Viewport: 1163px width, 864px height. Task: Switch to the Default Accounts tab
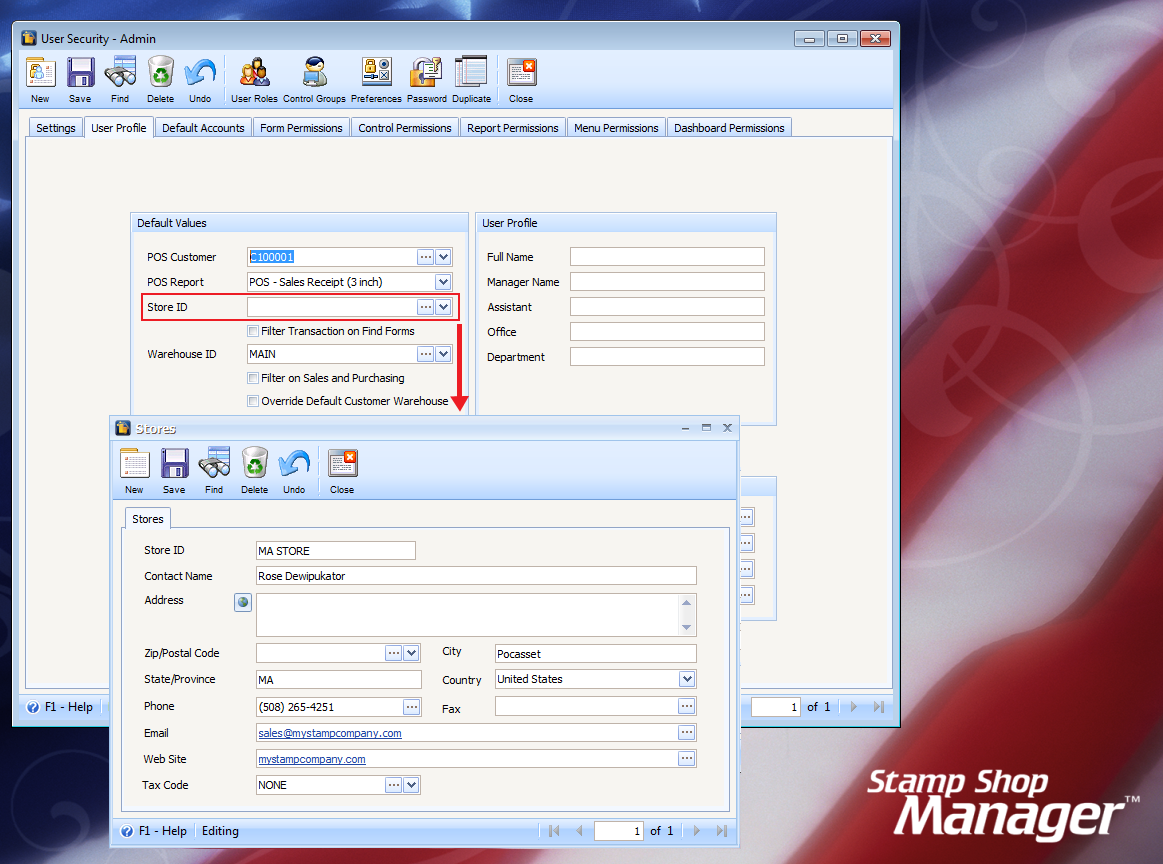tap(203, 128)
